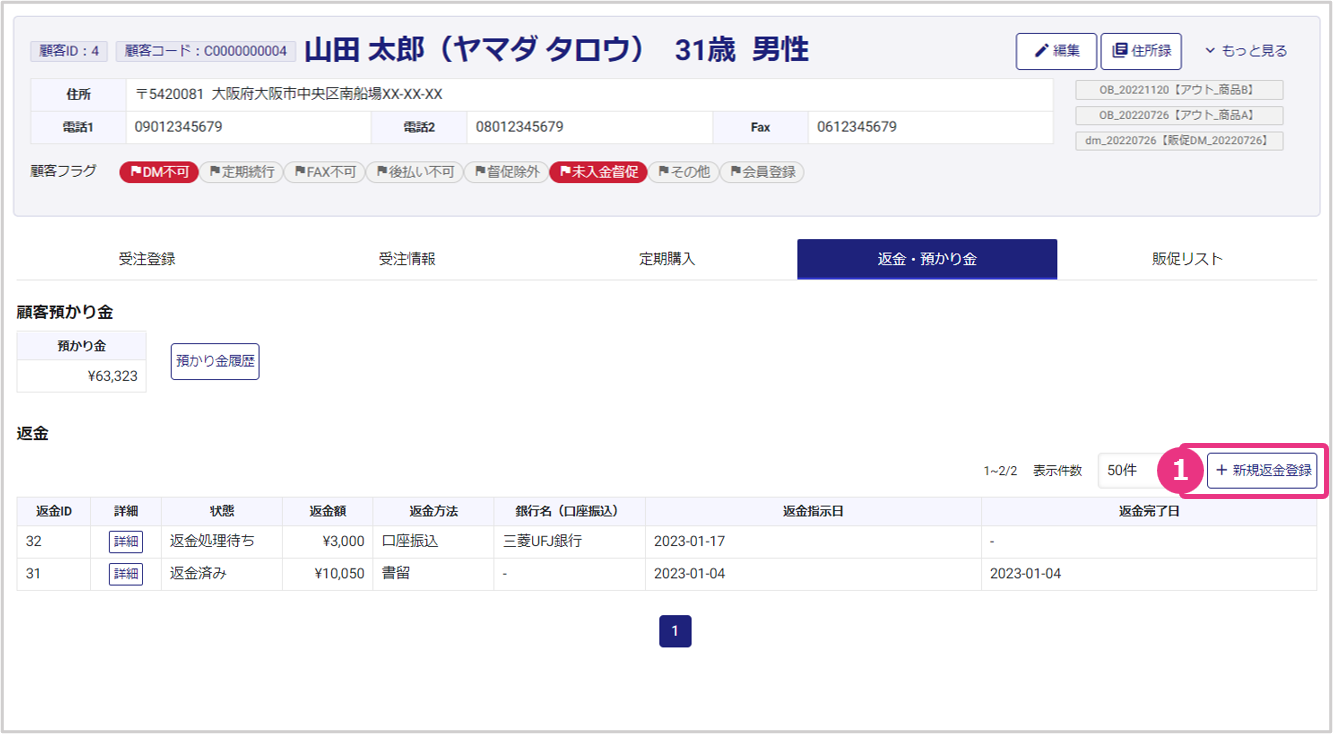Toggle the 会員登録 flag

pyautogui.click(x=762, y=172)
